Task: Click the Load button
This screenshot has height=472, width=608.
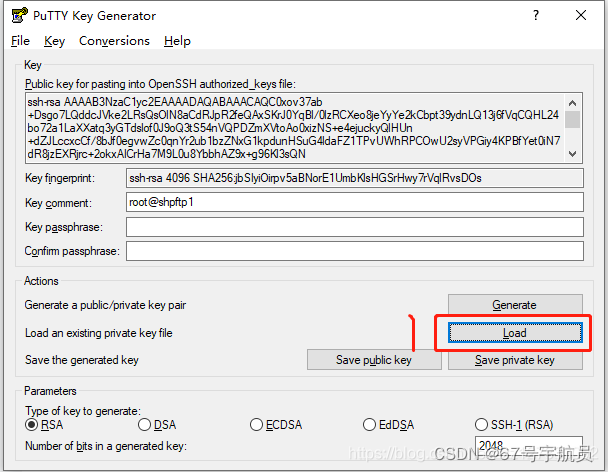Action: [x=515, y=333]
